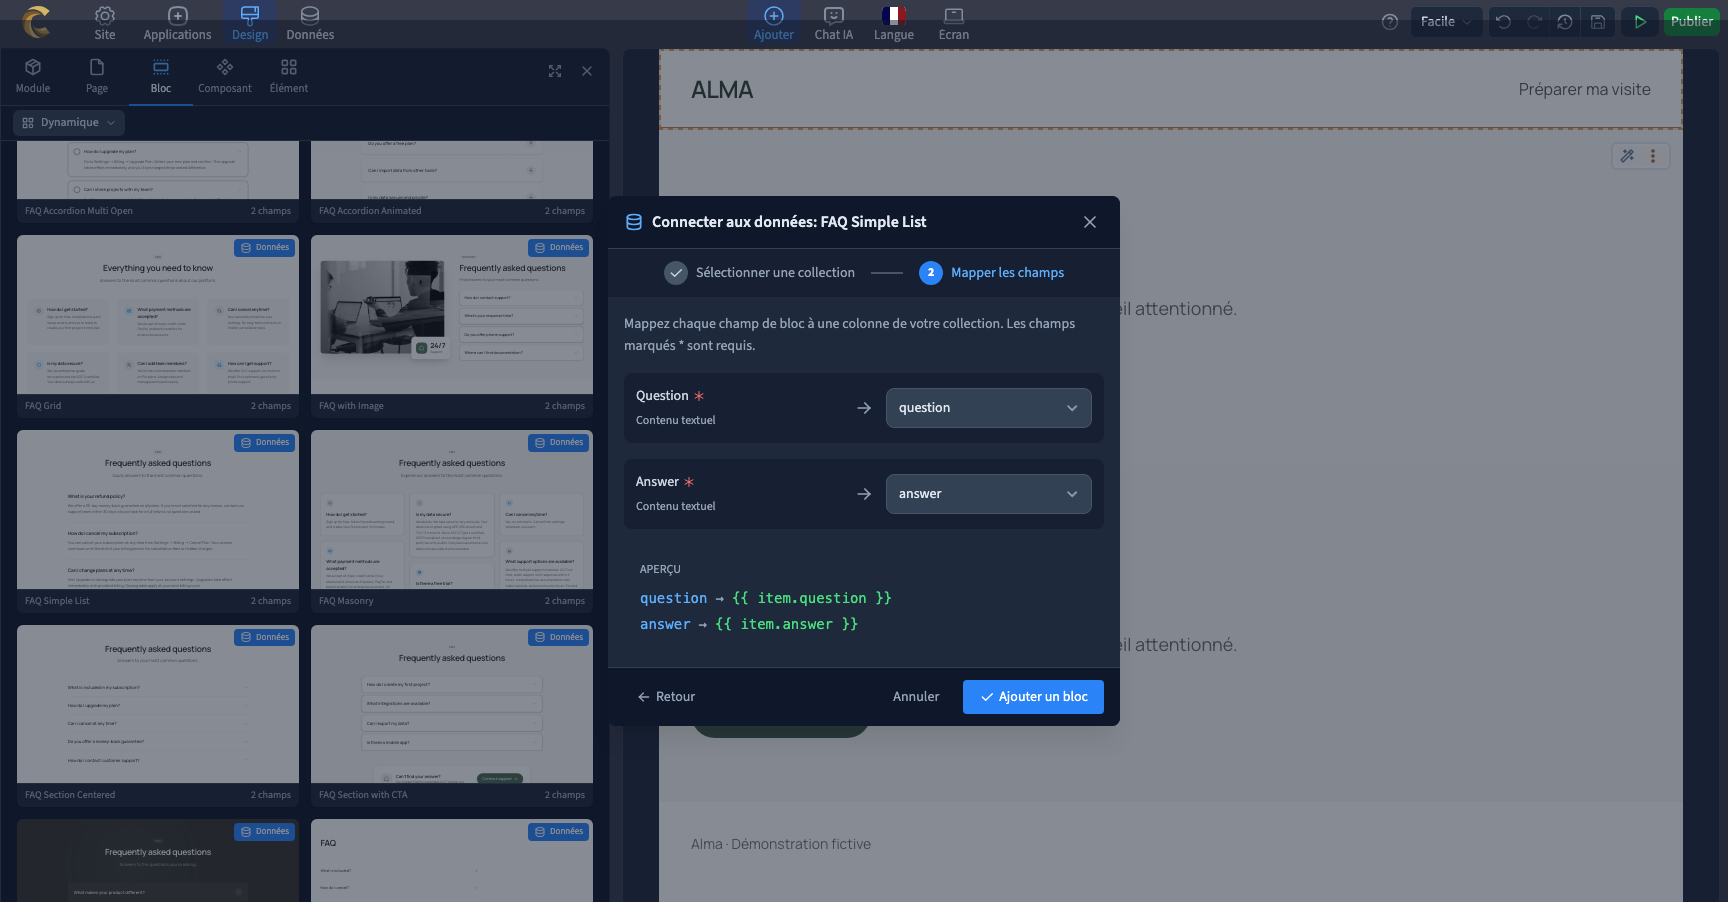The height and width of the screenshot is (902, 1728).
Task: Select the Design paint roller icon
Action: (250, 16)
